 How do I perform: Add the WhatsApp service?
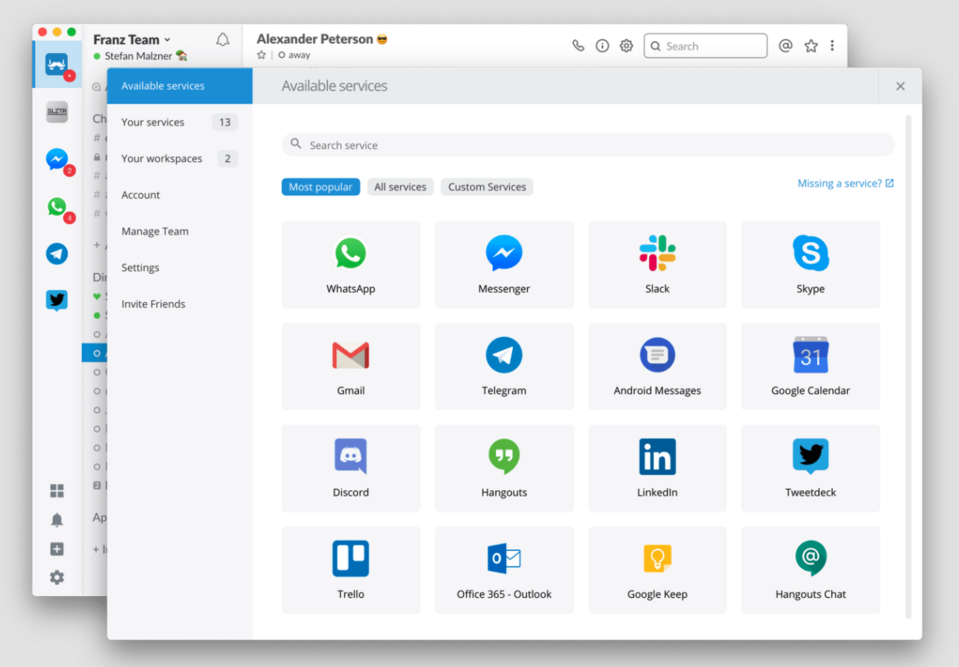[350, 264]
